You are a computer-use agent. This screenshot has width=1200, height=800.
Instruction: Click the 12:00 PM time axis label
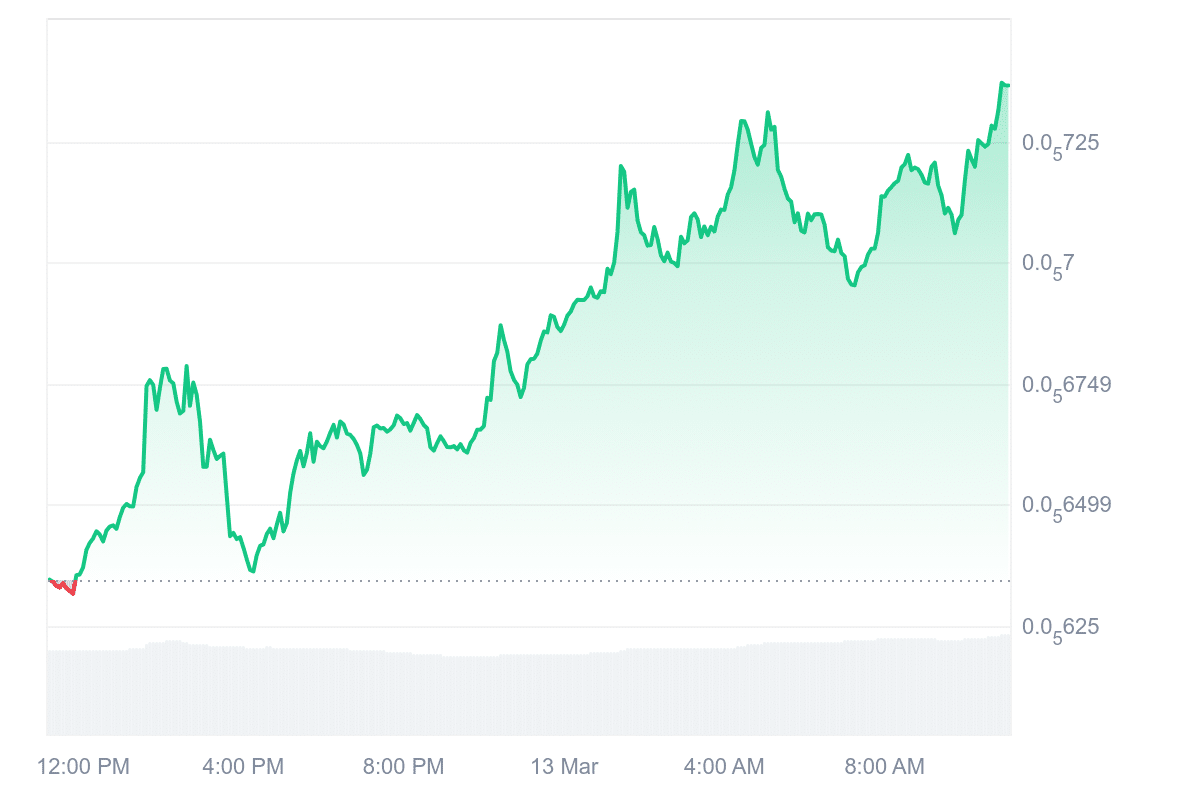(x=83, y=767)
